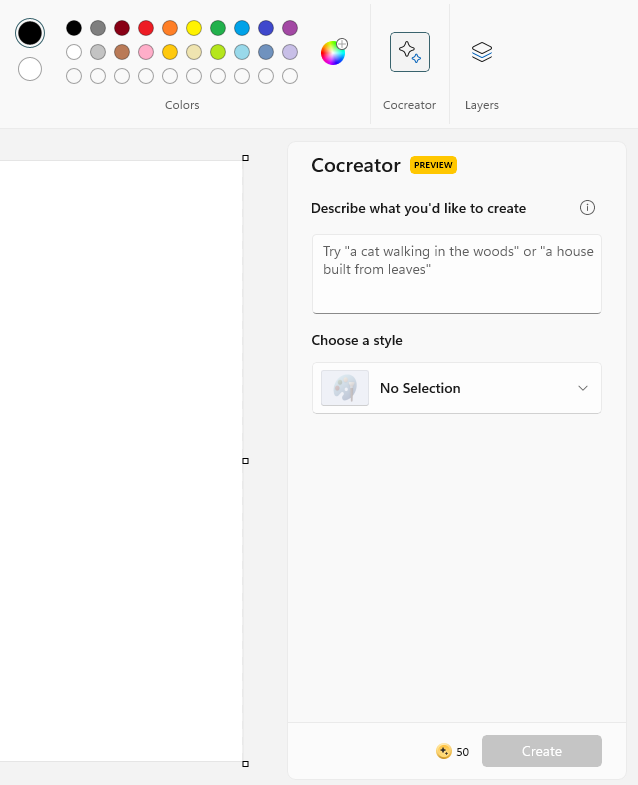638x785 pixels.
Task: Click the description text input box
Action: (x=456, y=274)
